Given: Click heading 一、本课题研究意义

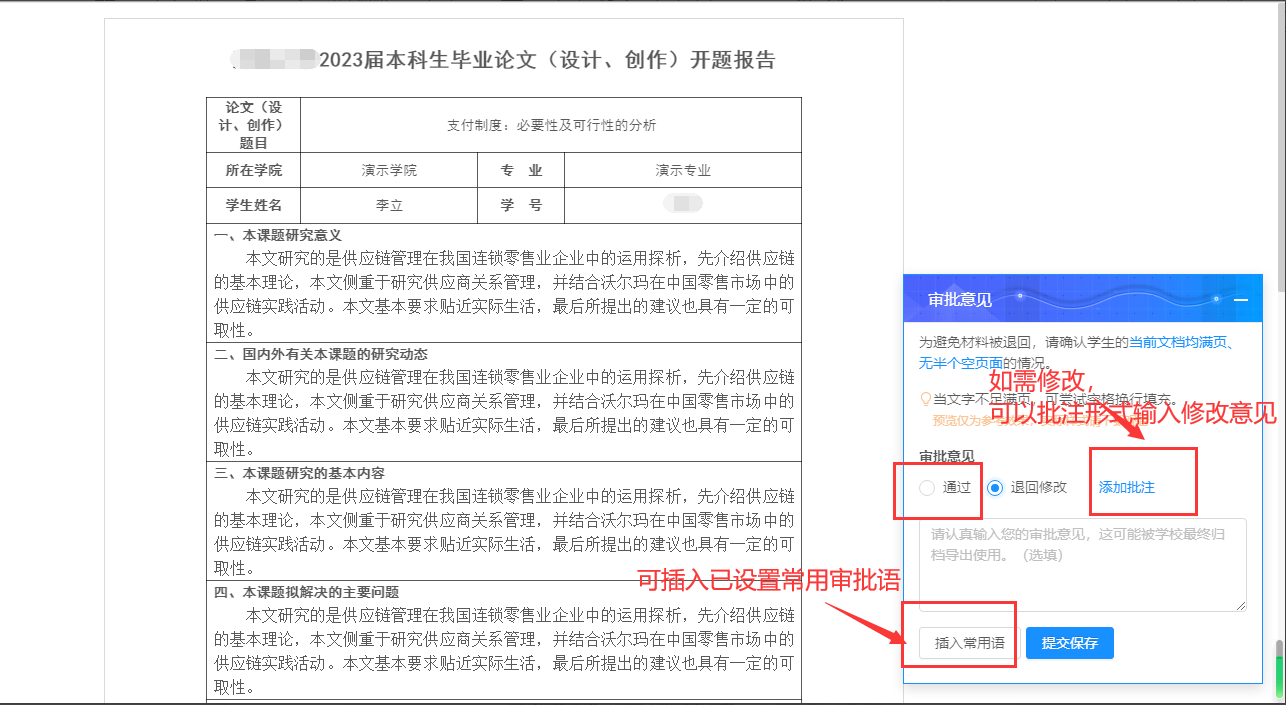Looking at the screenshot, I should coord(278,235).
